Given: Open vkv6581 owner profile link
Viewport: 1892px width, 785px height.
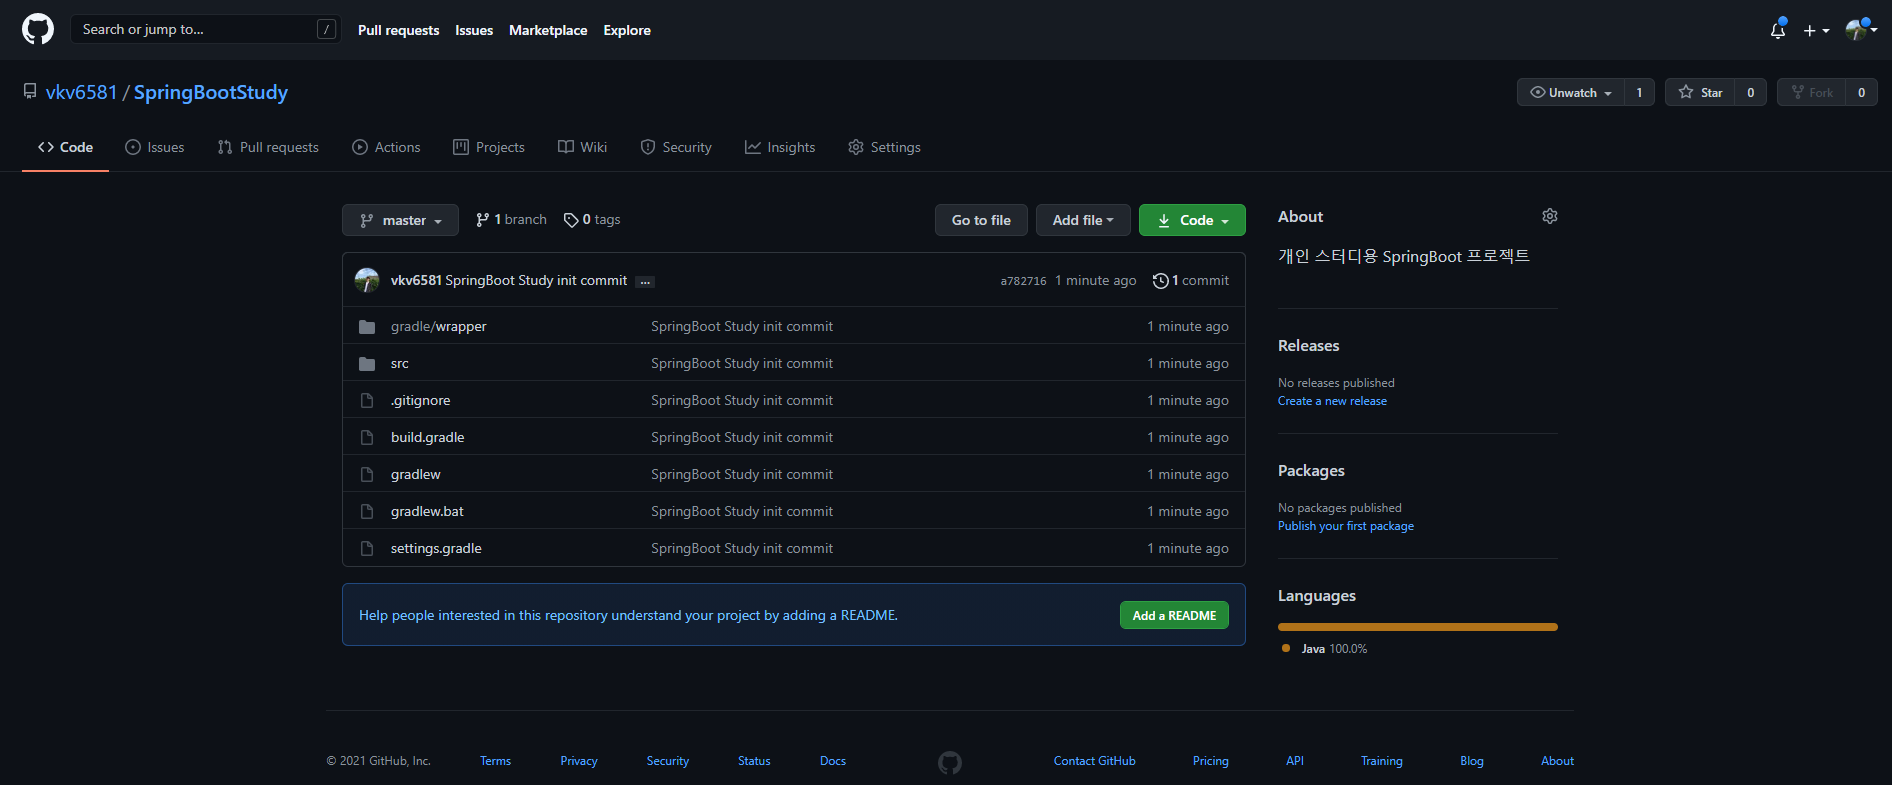Looking at the screenshot, I should (x=82, y=92).
